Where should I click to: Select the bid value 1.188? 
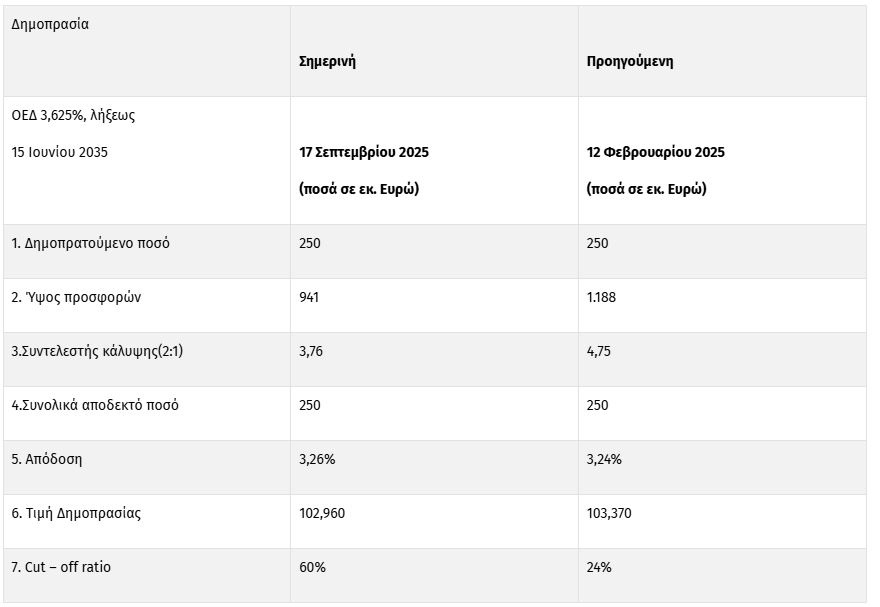pos(603,297)
